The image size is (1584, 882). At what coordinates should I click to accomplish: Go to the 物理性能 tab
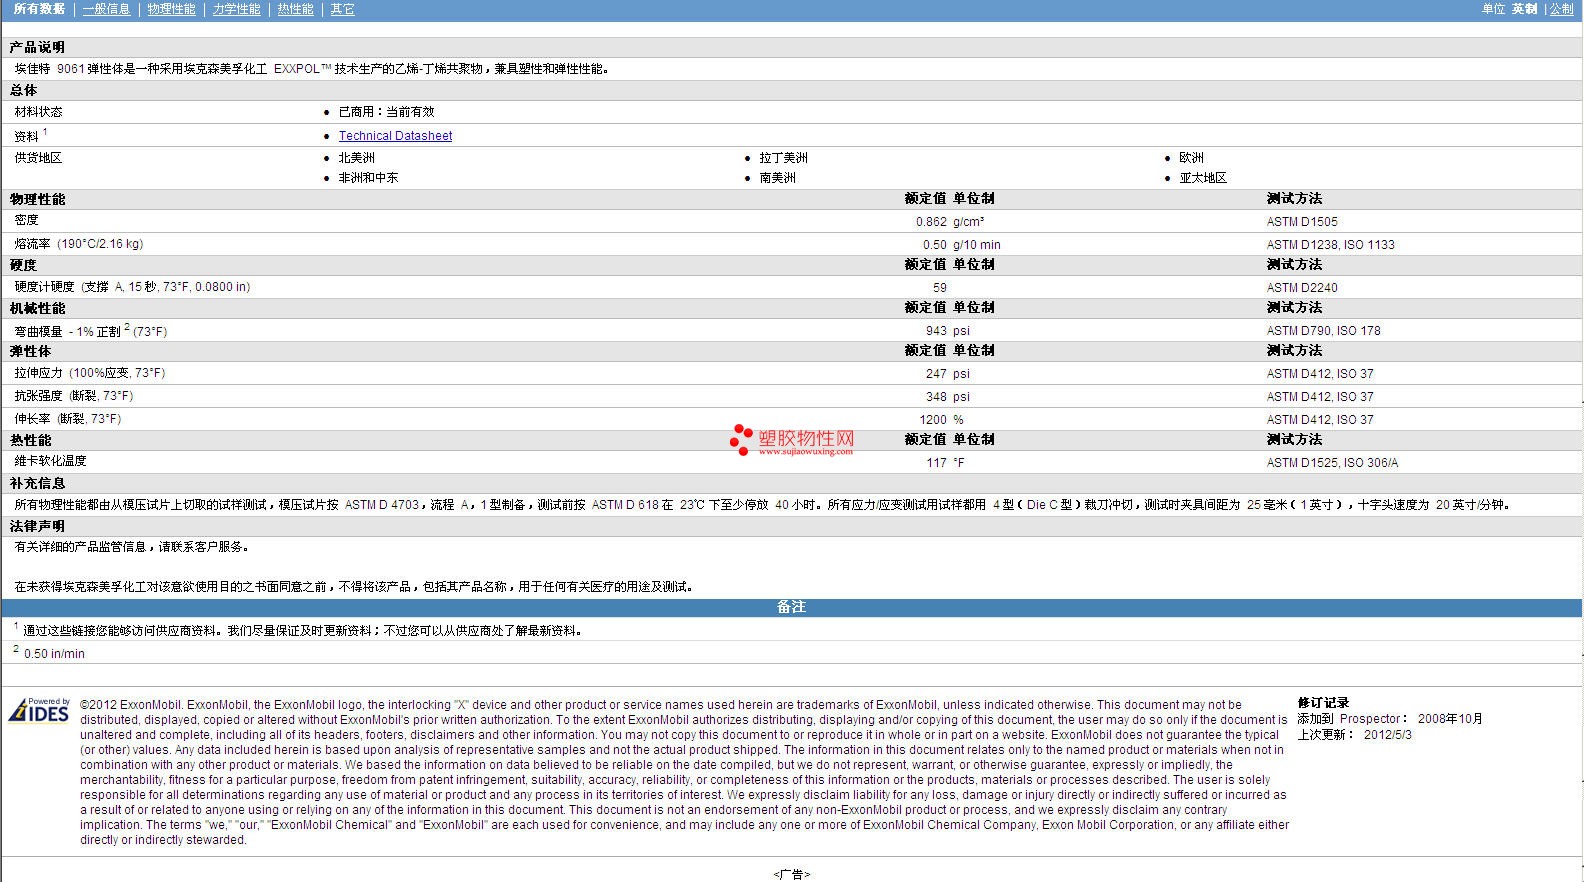click(171, 9)
